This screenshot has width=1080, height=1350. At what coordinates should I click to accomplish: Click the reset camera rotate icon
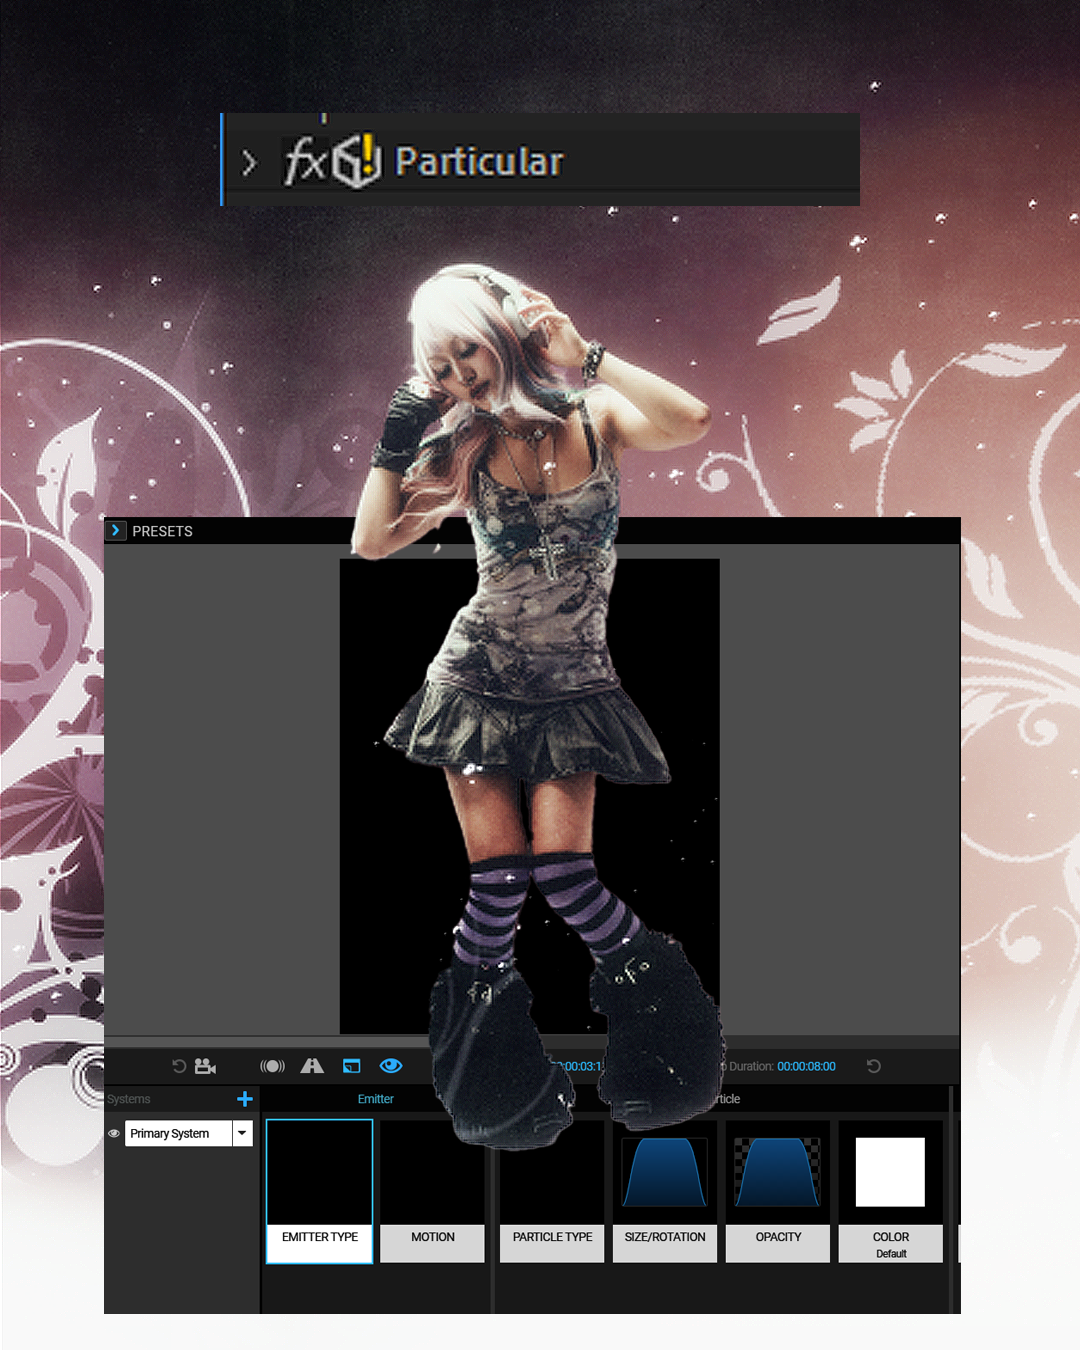tap(179, 1066)
